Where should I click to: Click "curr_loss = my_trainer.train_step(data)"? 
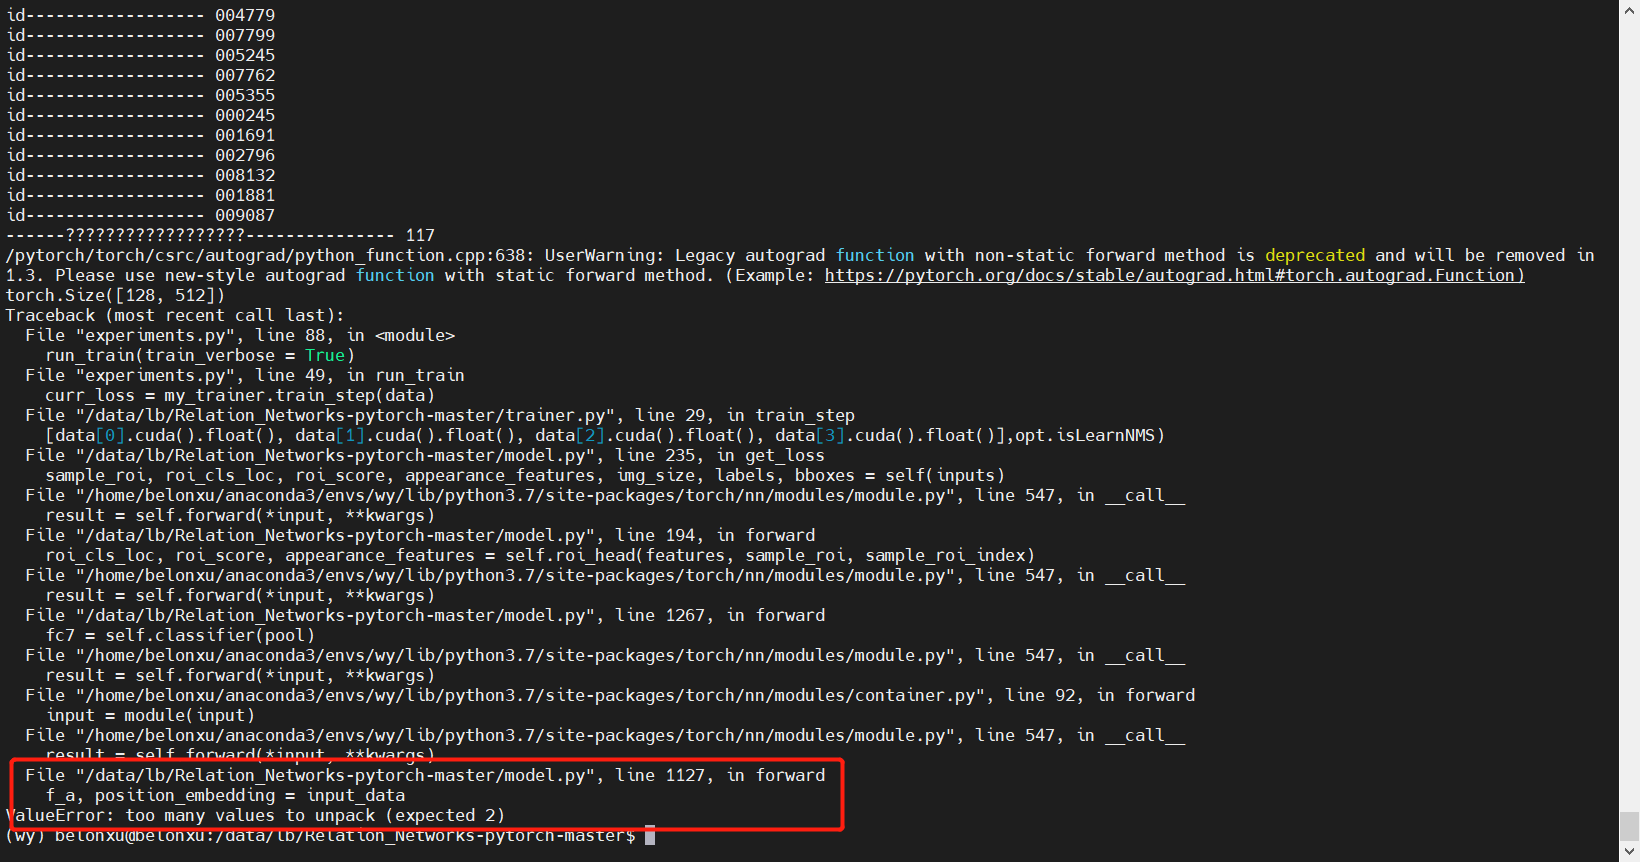point(240,395)
